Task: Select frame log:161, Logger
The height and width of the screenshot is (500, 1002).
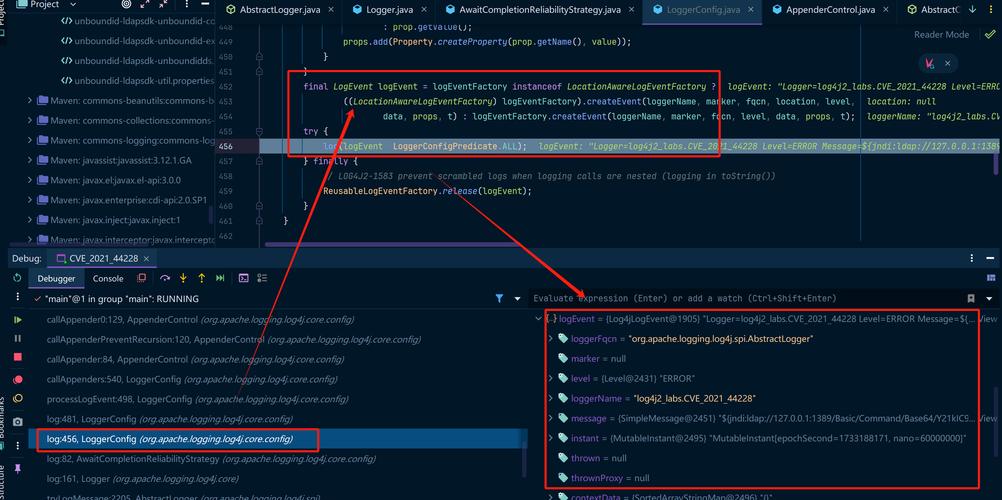Action: (x=278, y=479)
